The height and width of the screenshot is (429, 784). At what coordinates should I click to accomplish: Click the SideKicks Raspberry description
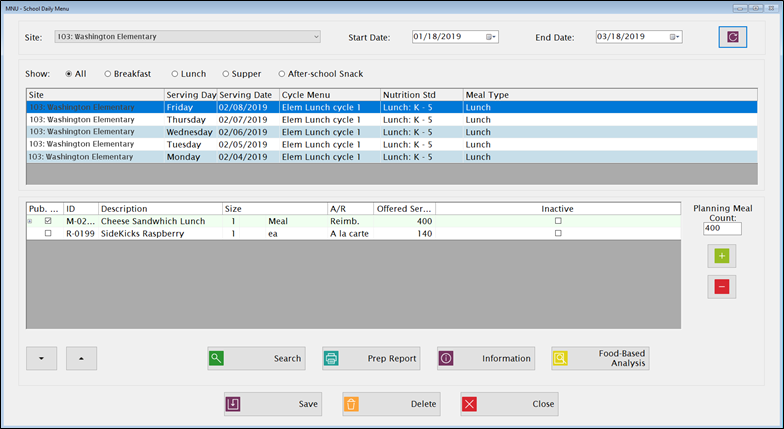click(142, 234)
